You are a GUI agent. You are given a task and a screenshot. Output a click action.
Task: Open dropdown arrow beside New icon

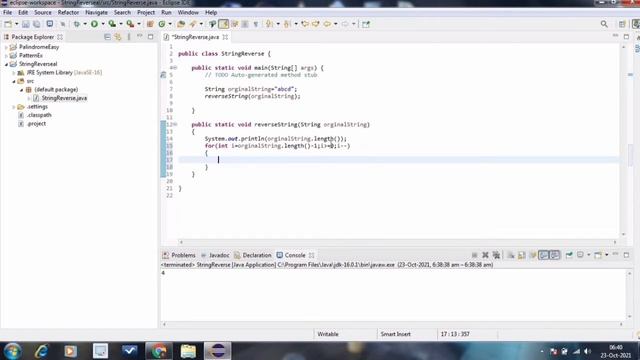[x=16, y=24]
